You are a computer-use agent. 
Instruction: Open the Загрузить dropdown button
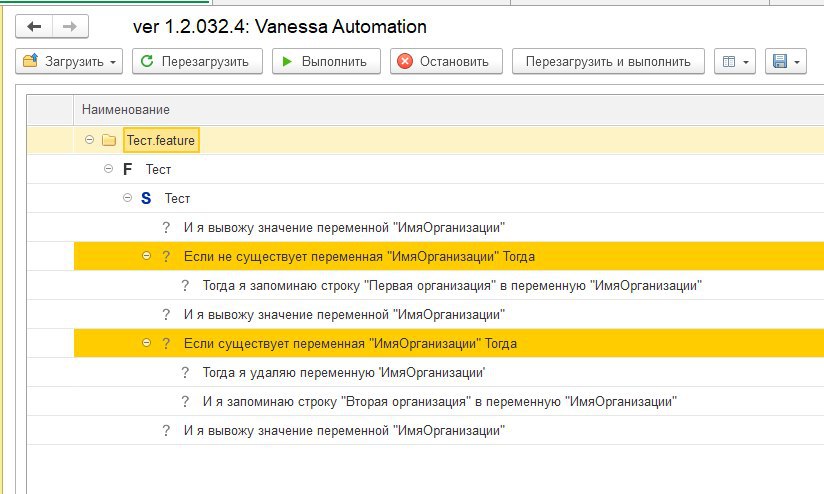pyautogui.click(x=69, y=61)
